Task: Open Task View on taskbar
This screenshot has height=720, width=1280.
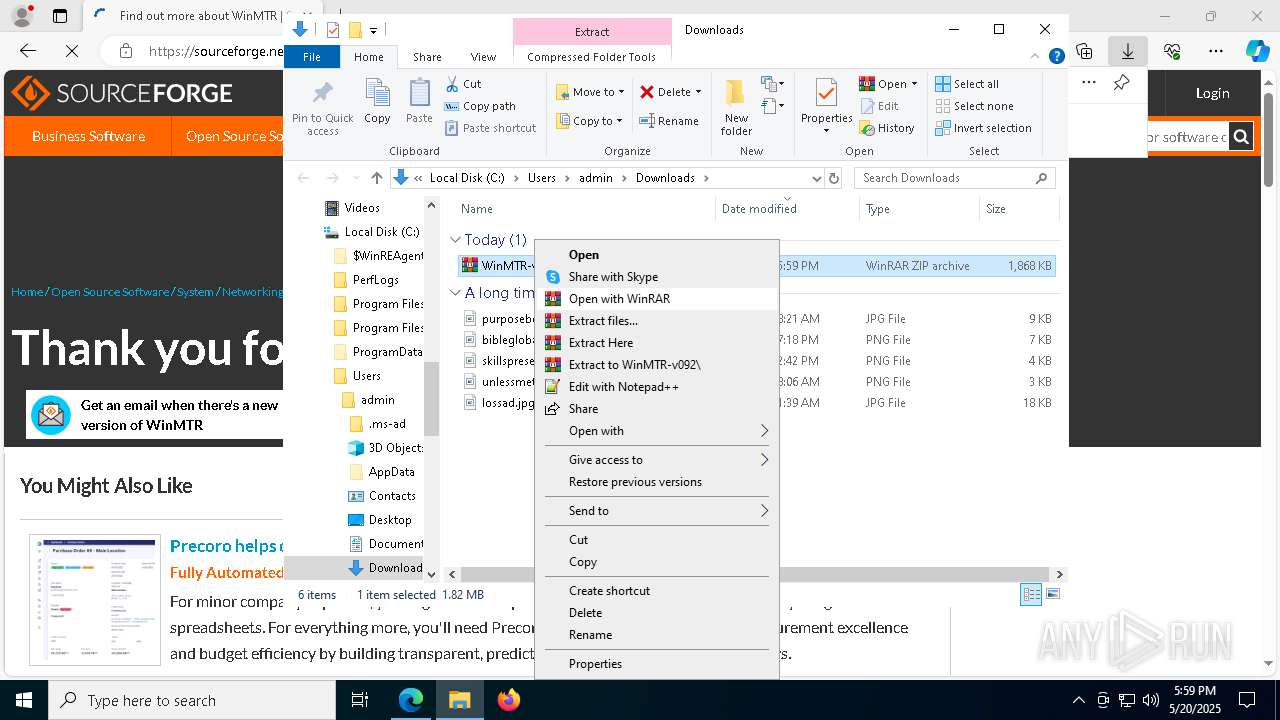Action: (x=361, y=700)
